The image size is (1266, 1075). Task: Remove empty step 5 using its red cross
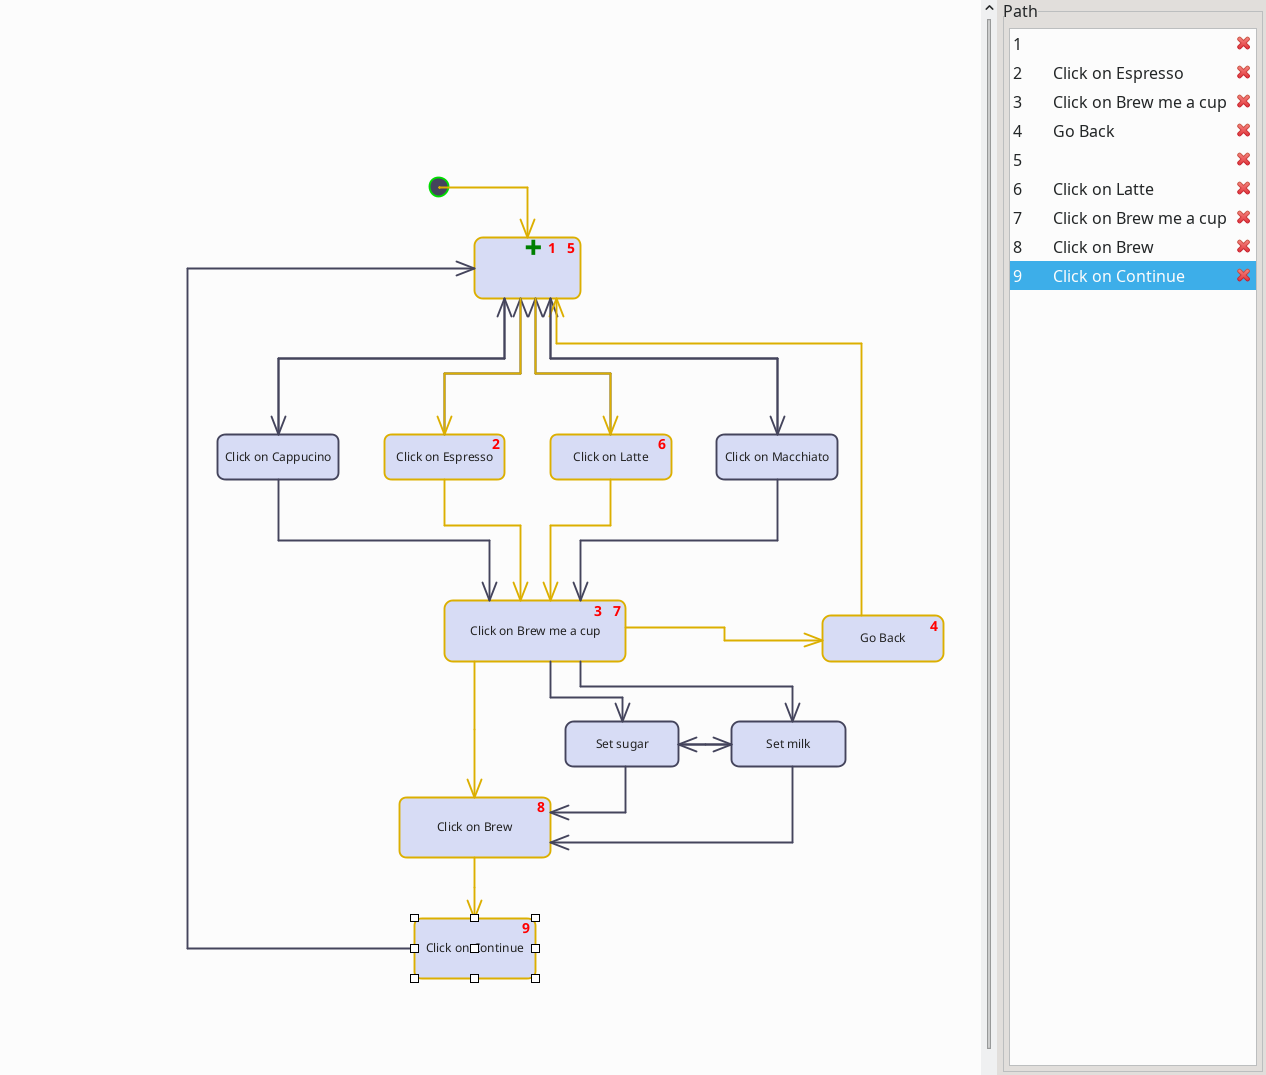[1243, 159]
